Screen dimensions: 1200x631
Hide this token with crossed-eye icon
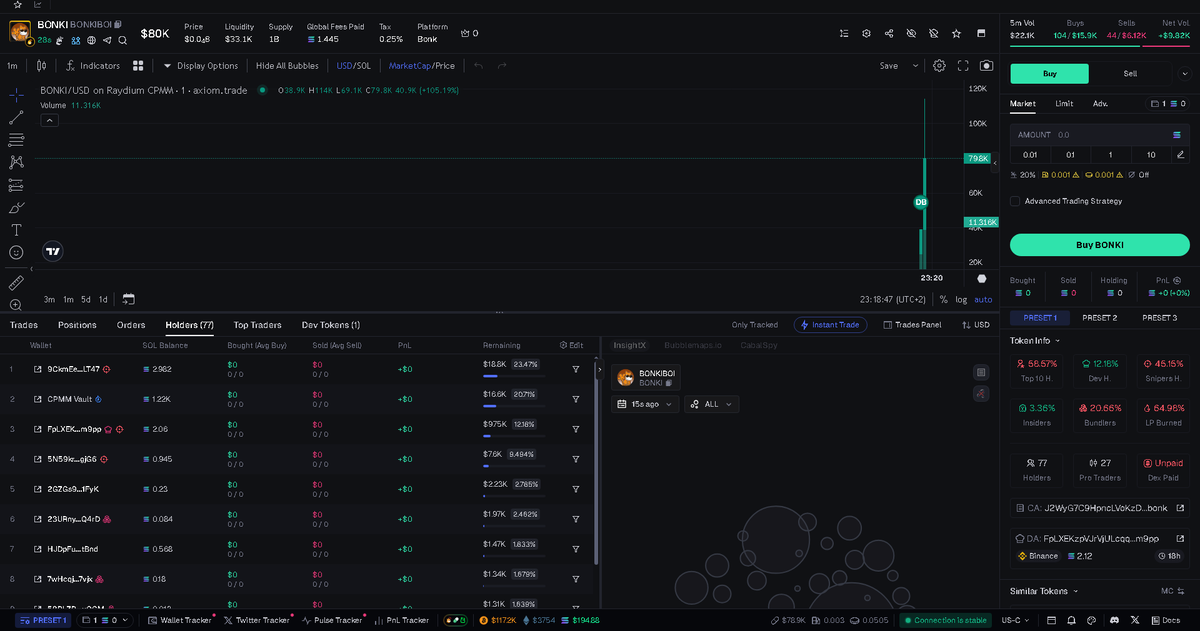911,33
